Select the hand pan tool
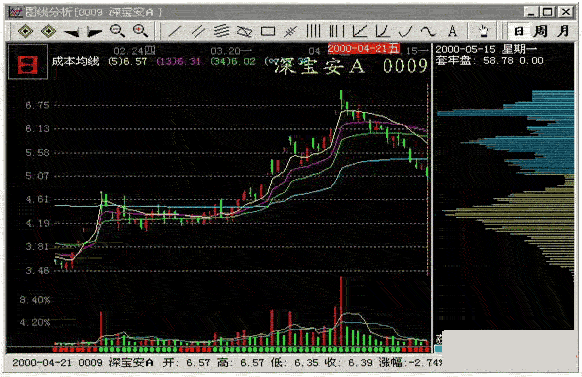 click(483, 31)
